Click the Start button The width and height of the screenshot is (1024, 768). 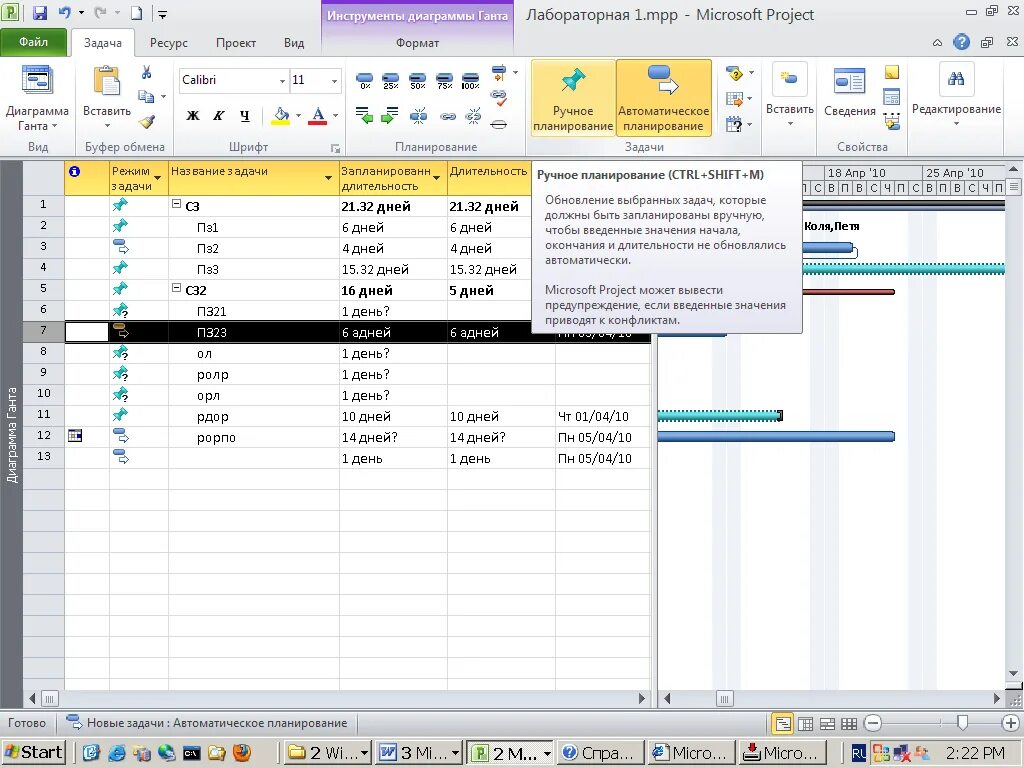tap(34, 752)
